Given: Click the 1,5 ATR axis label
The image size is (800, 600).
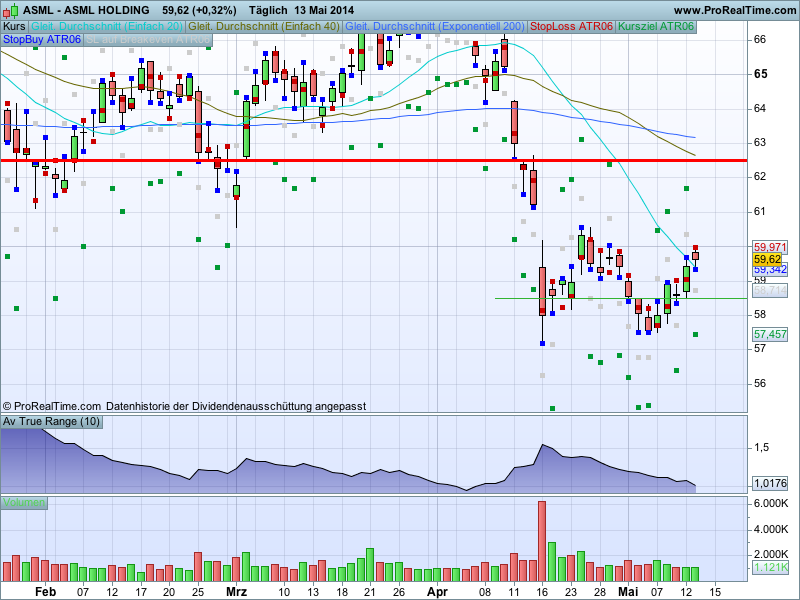Looking at the screenshot, I should pyautogui.click(x=761, y=447).
